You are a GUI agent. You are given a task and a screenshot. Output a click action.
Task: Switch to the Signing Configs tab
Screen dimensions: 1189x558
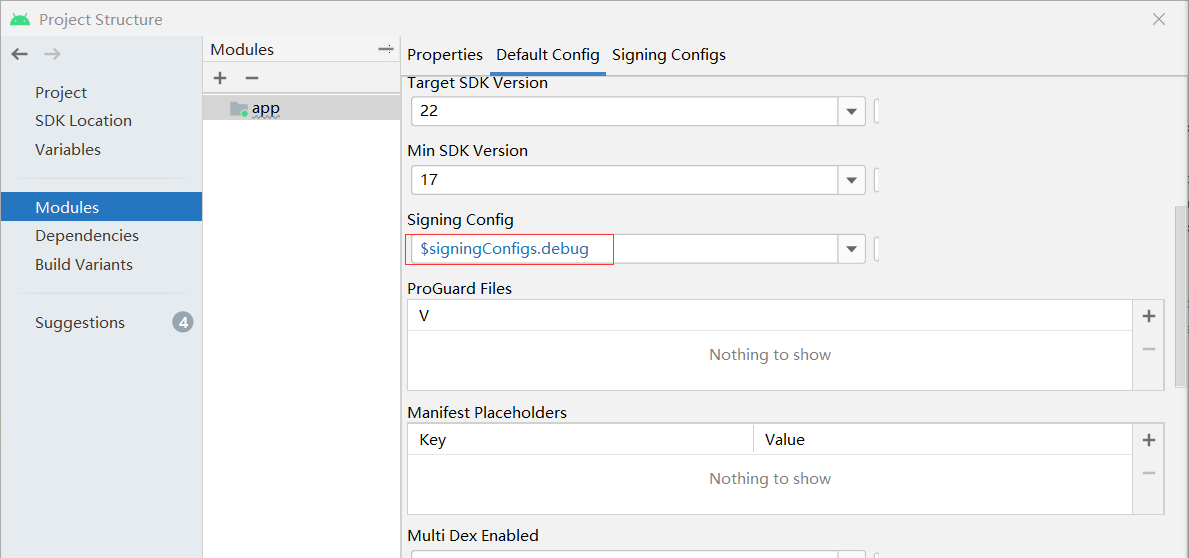(669, 55)
